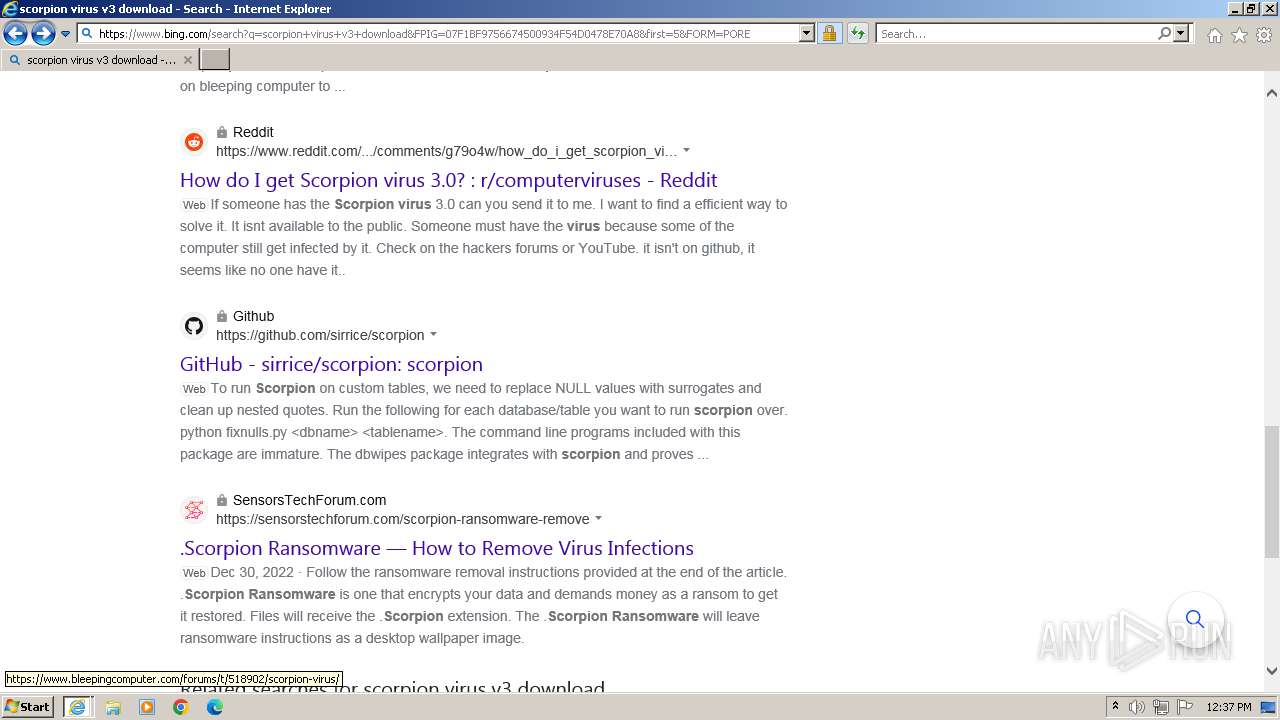This screenshot has height=720, width=1280.
Task: Click the search magnifier in IE search box
Action: pyautogui.click(x=1164, y=33)
